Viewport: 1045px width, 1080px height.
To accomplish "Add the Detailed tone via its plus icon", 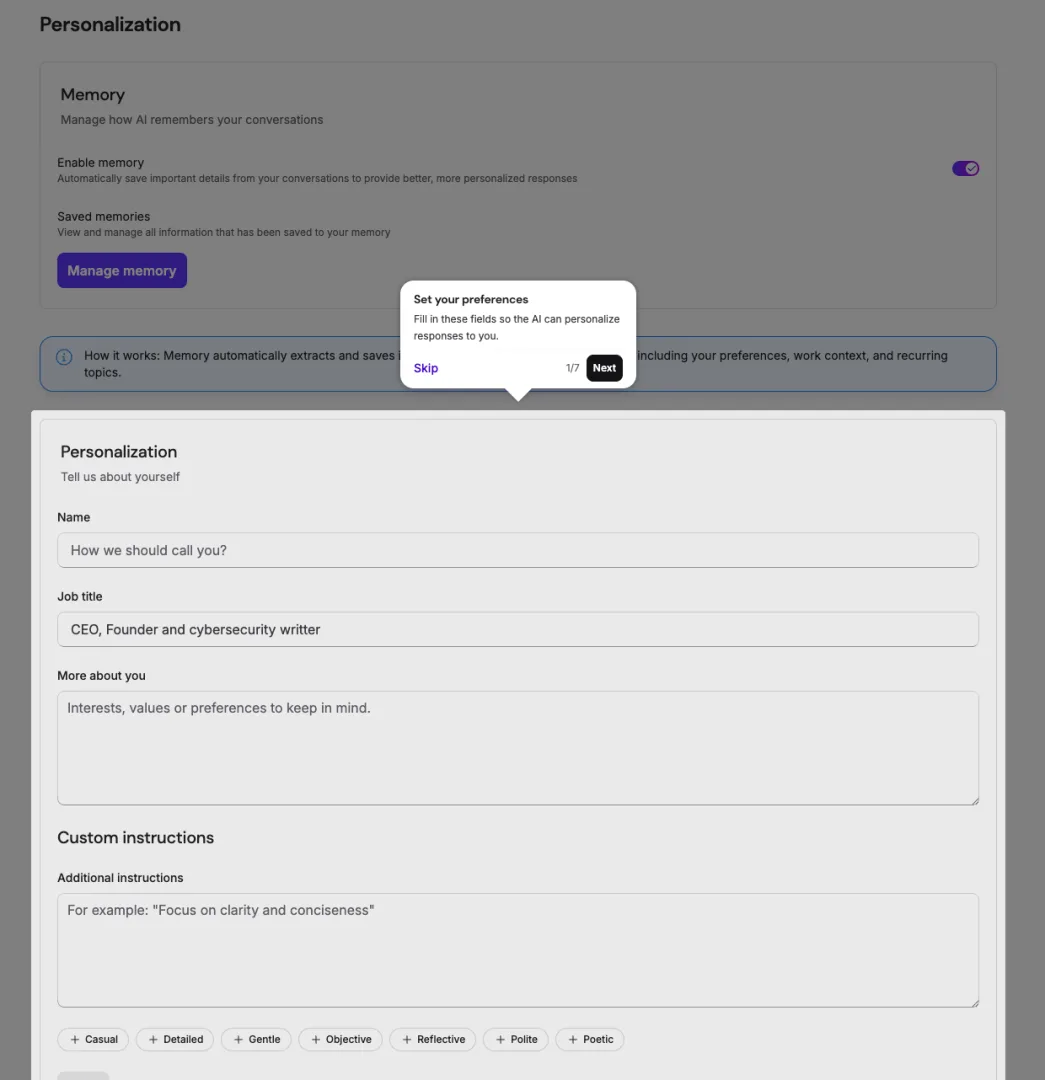I will (x=152, y=1039).
